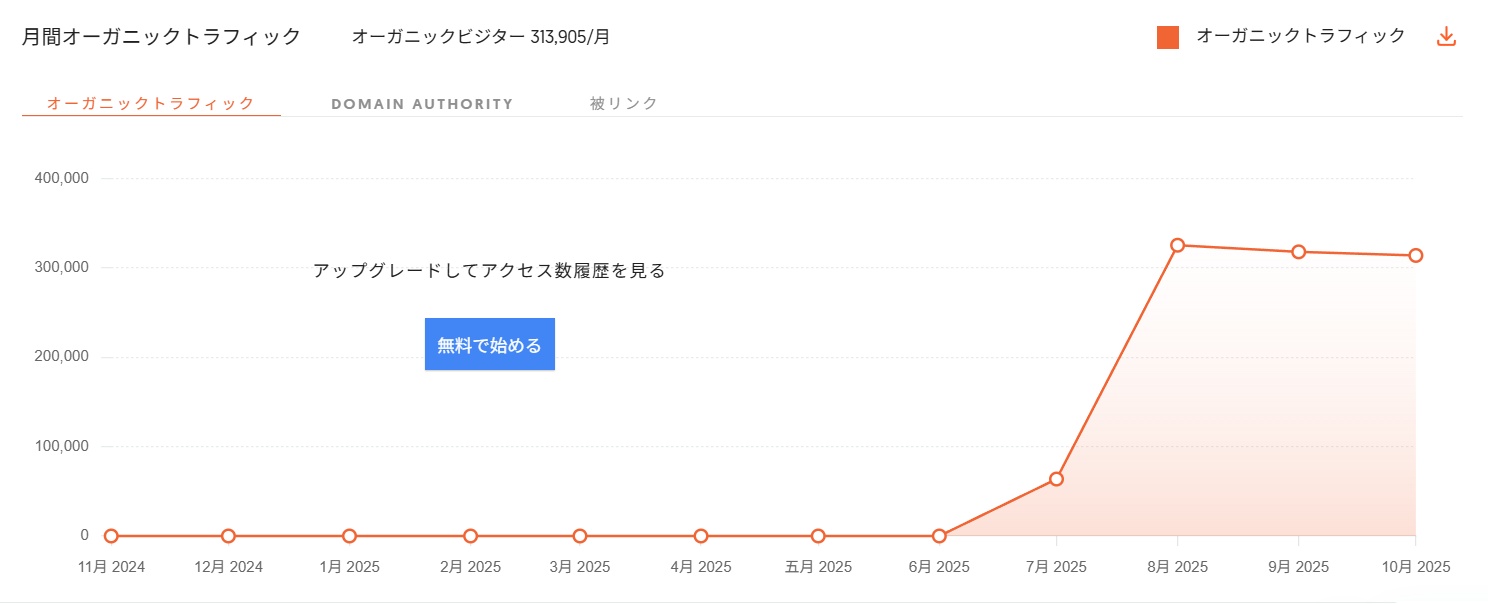The width and height of the screenshot is (1488, 604).
Task: Click the download icon in top right corner
Action: tap(1446, 35)
